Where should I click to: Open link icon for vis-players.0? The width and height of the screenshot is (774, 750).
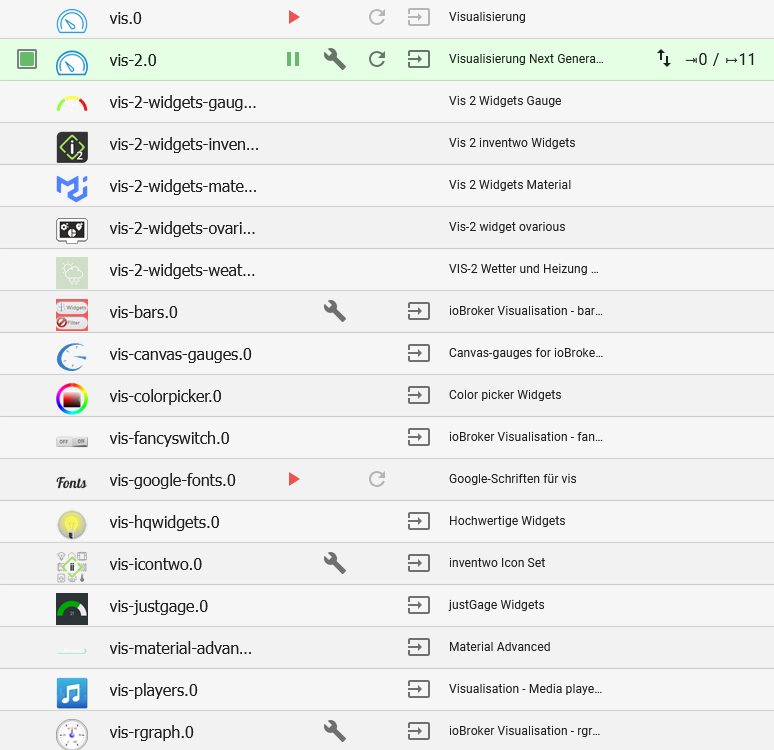pyautogui.click(x=419, y=689)
